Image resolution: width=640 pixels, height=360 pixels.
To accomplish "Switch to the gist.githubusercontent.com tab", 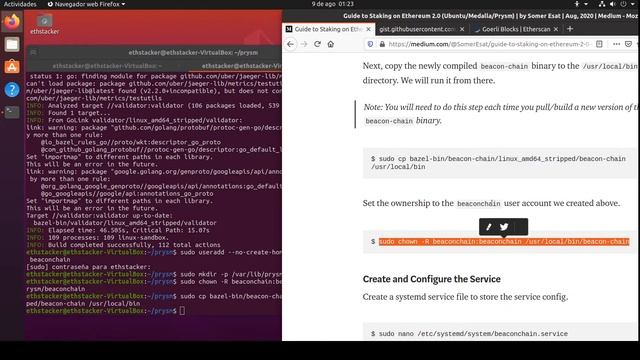I will coord(417,29).
